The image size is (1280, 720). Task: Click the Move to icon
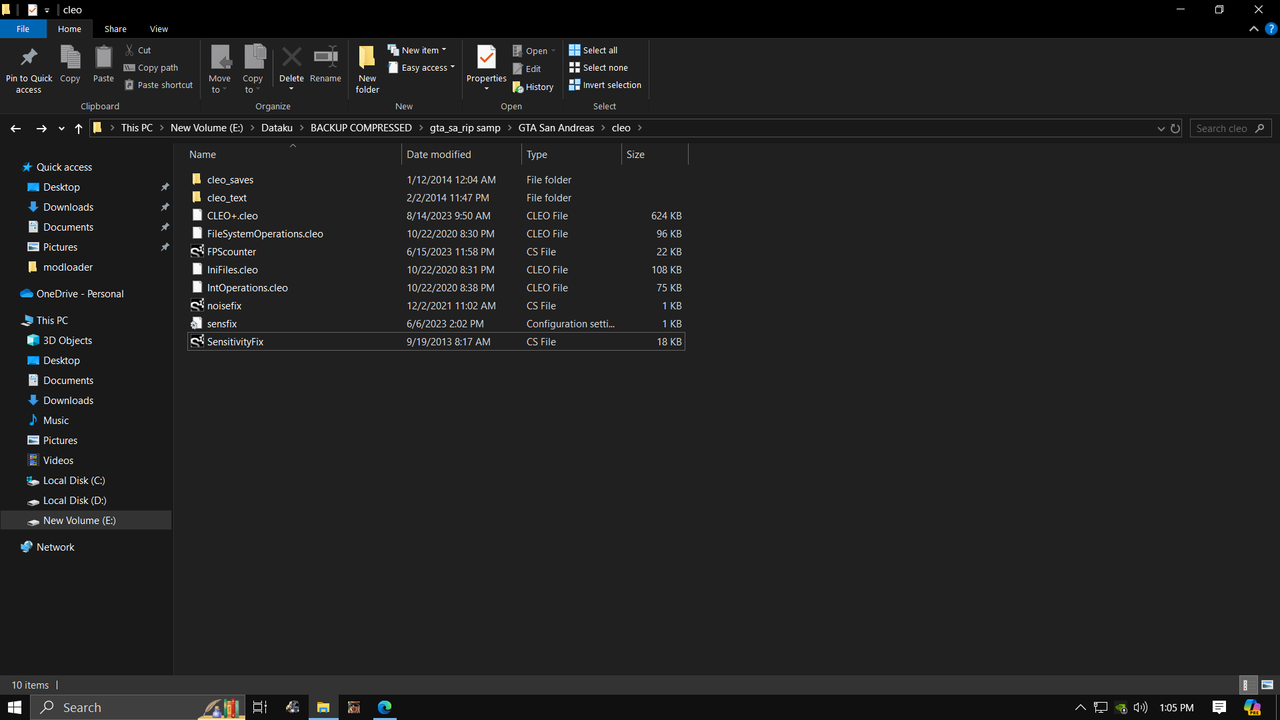(220, 57)
